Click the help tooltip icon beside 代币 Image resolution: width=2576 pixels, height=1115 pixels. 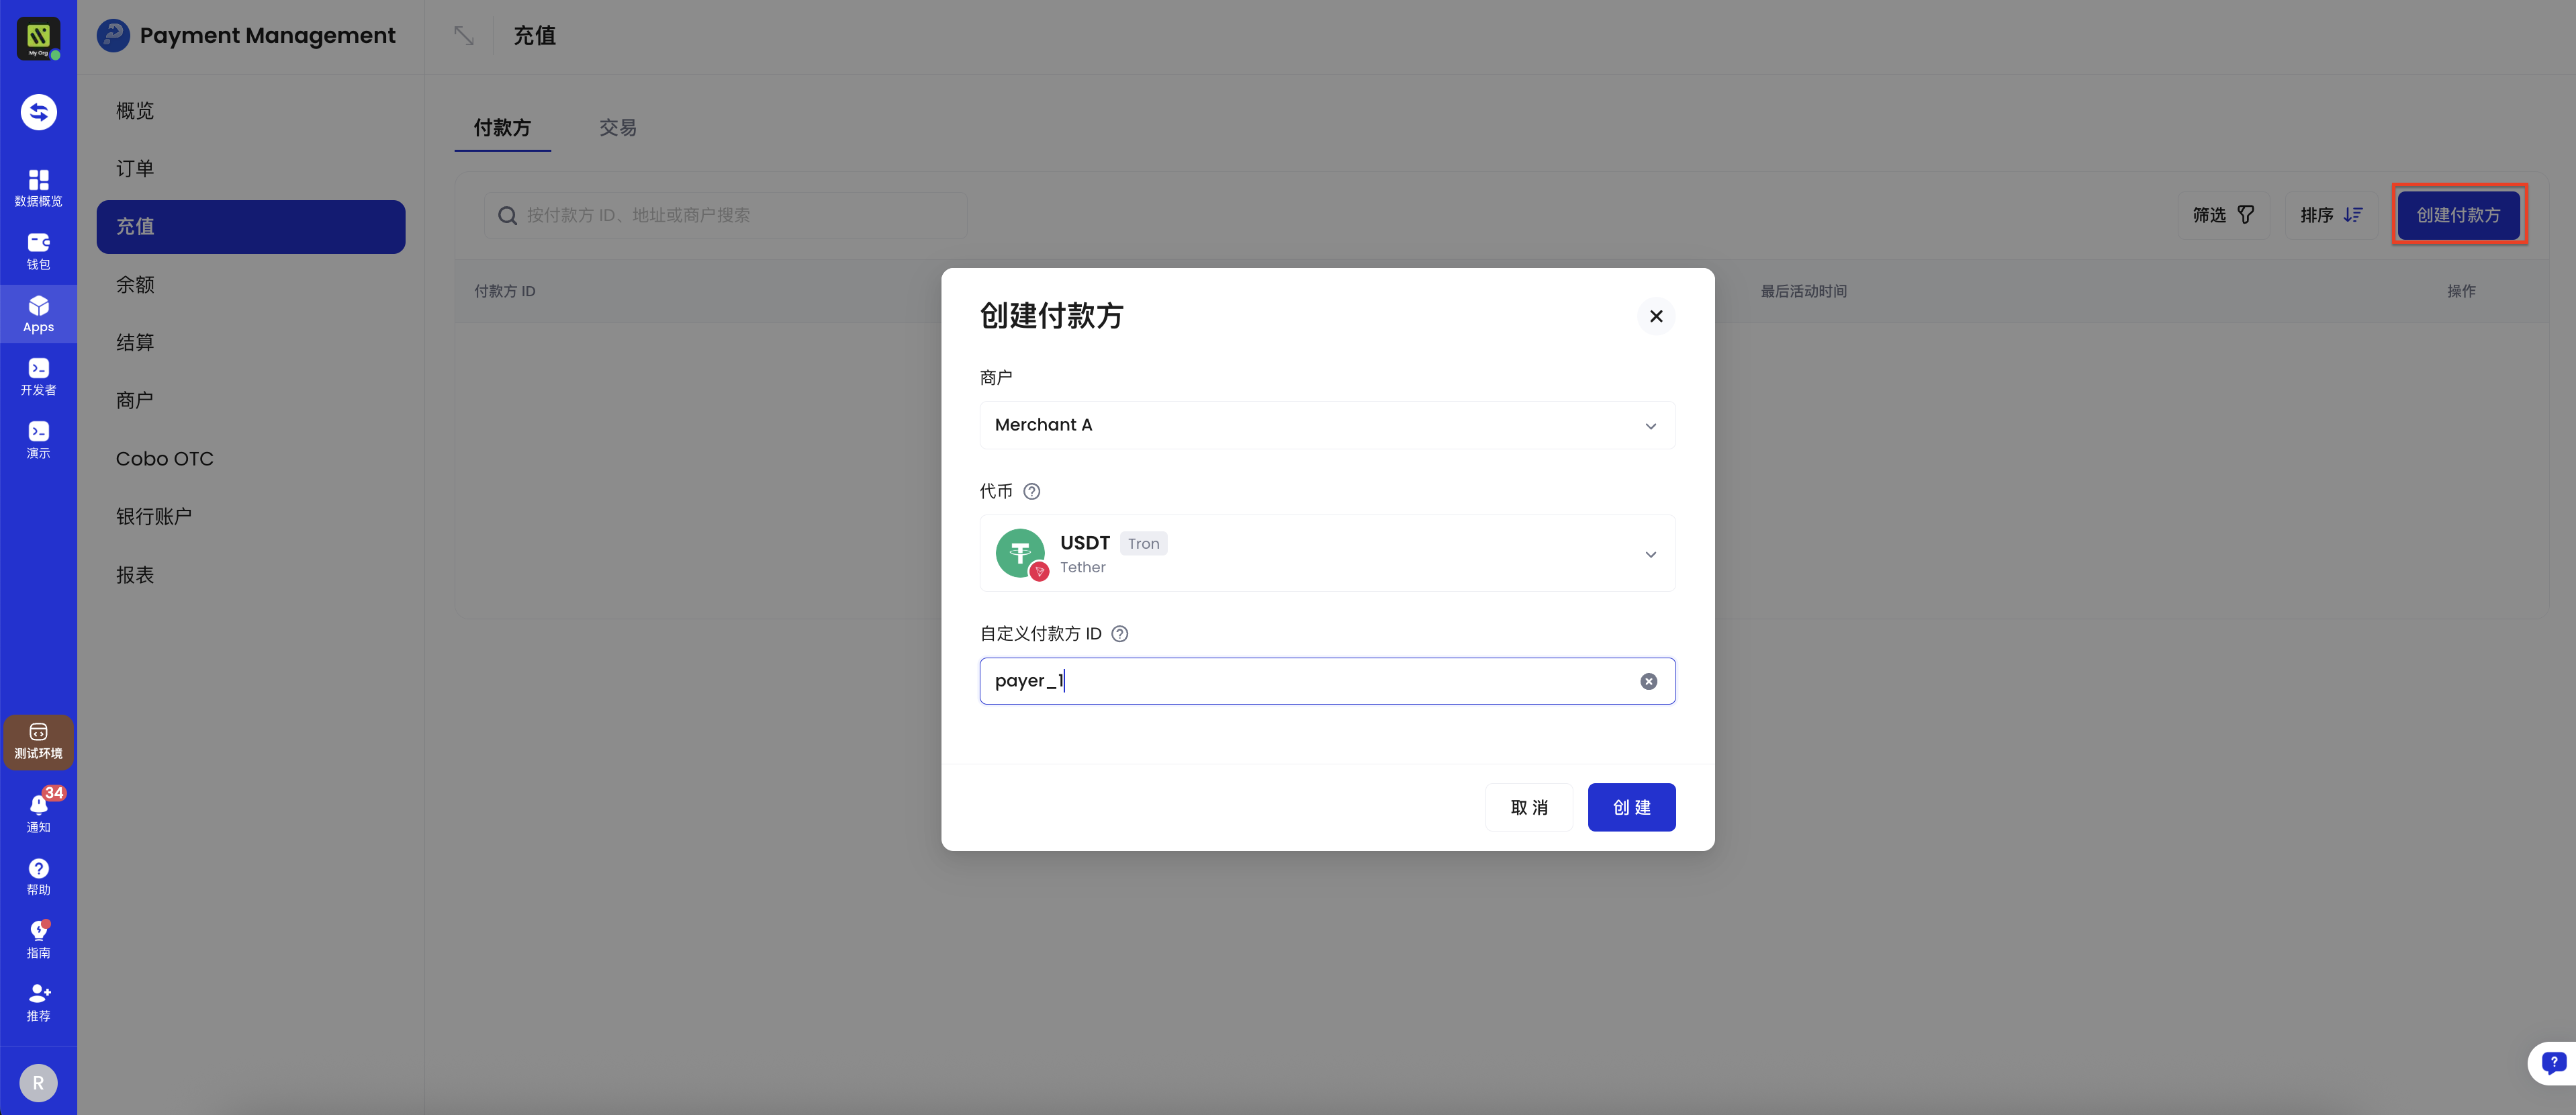pyautogui.click(x=1031, y=491)
